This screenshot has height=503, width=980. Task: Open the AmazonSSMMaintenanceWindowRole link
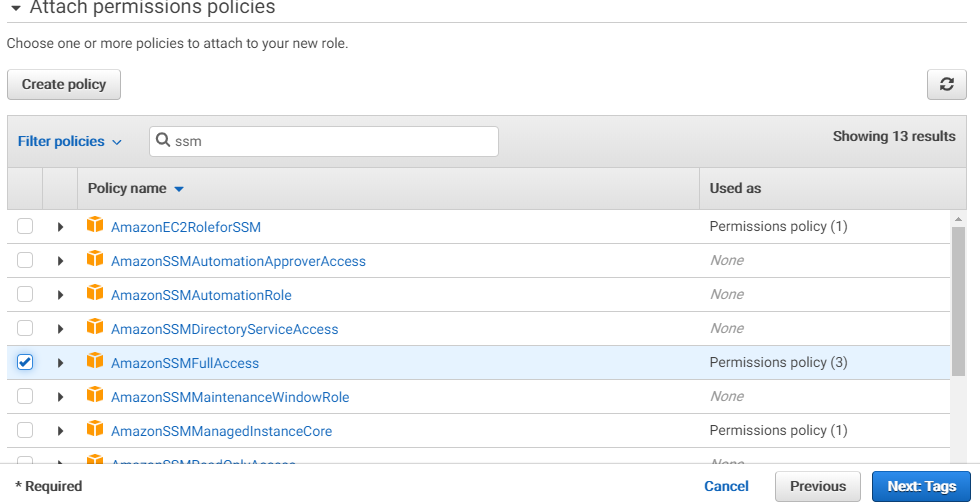coord(230,397)
